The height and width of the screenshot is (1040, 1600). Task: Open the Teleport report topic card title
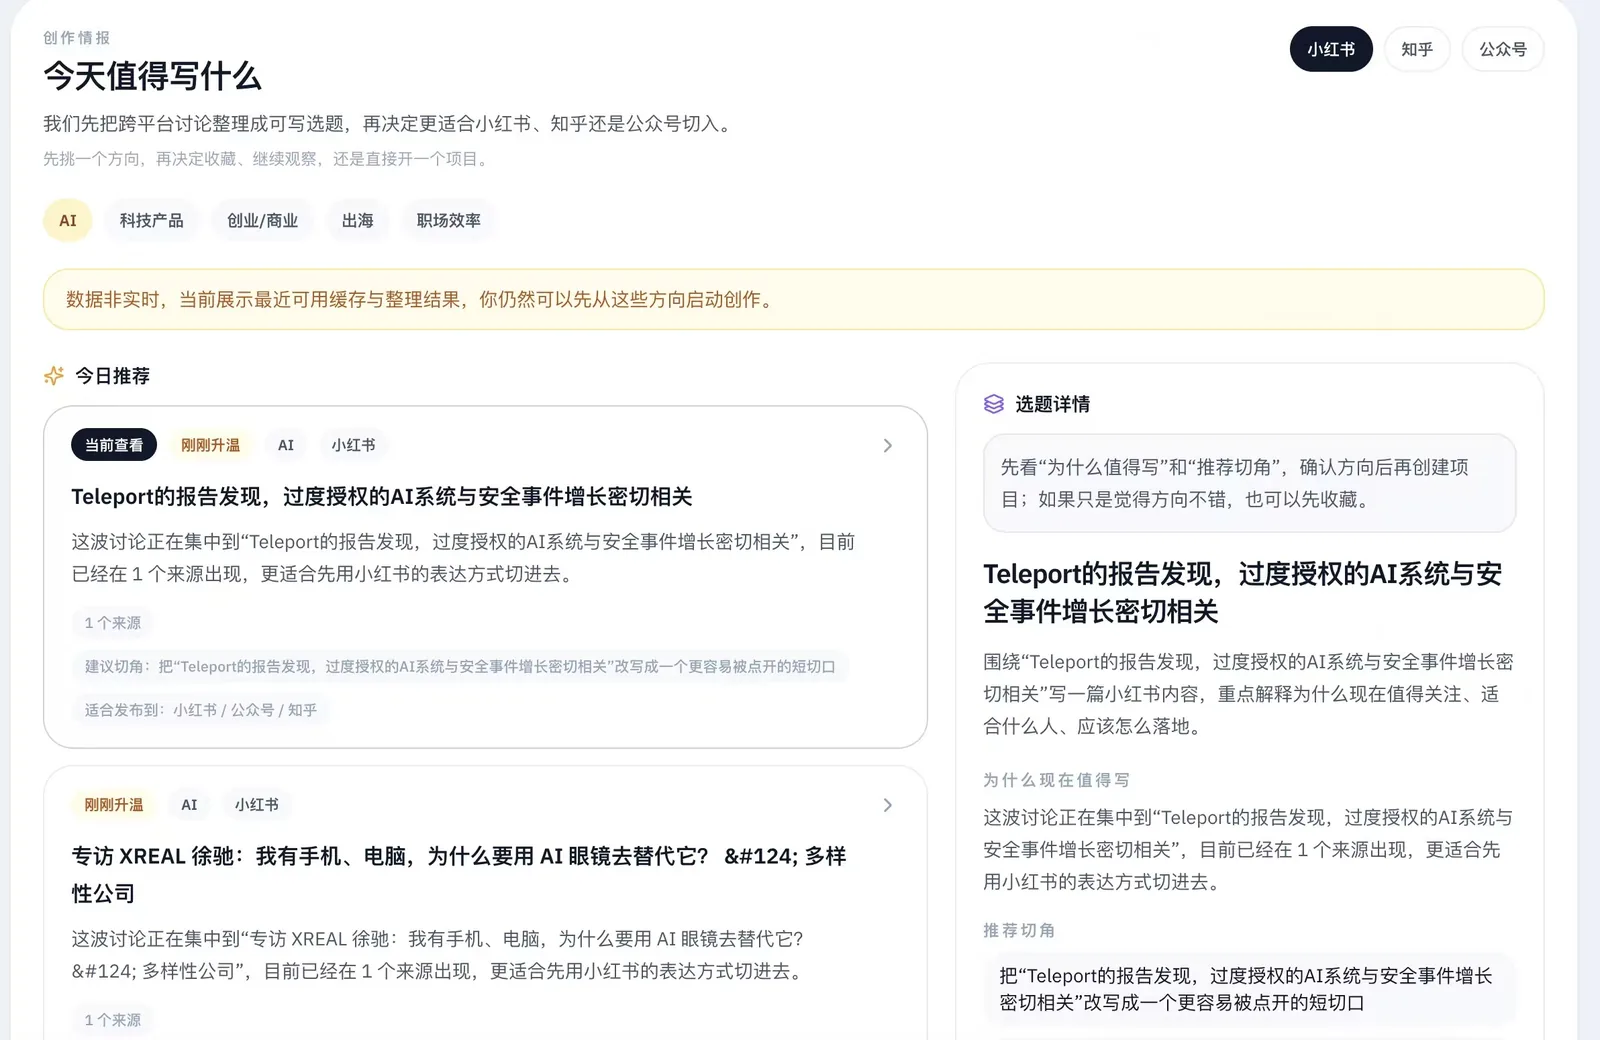tap(382, 497)
